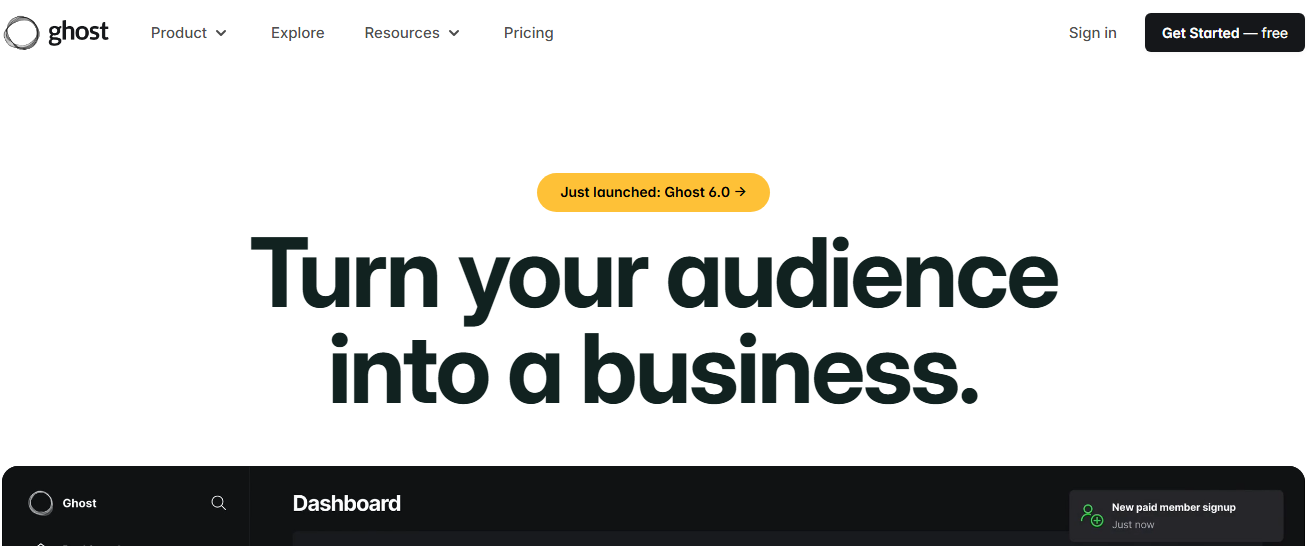
Task: Open the Explore menu item
Action: (297, 33)
